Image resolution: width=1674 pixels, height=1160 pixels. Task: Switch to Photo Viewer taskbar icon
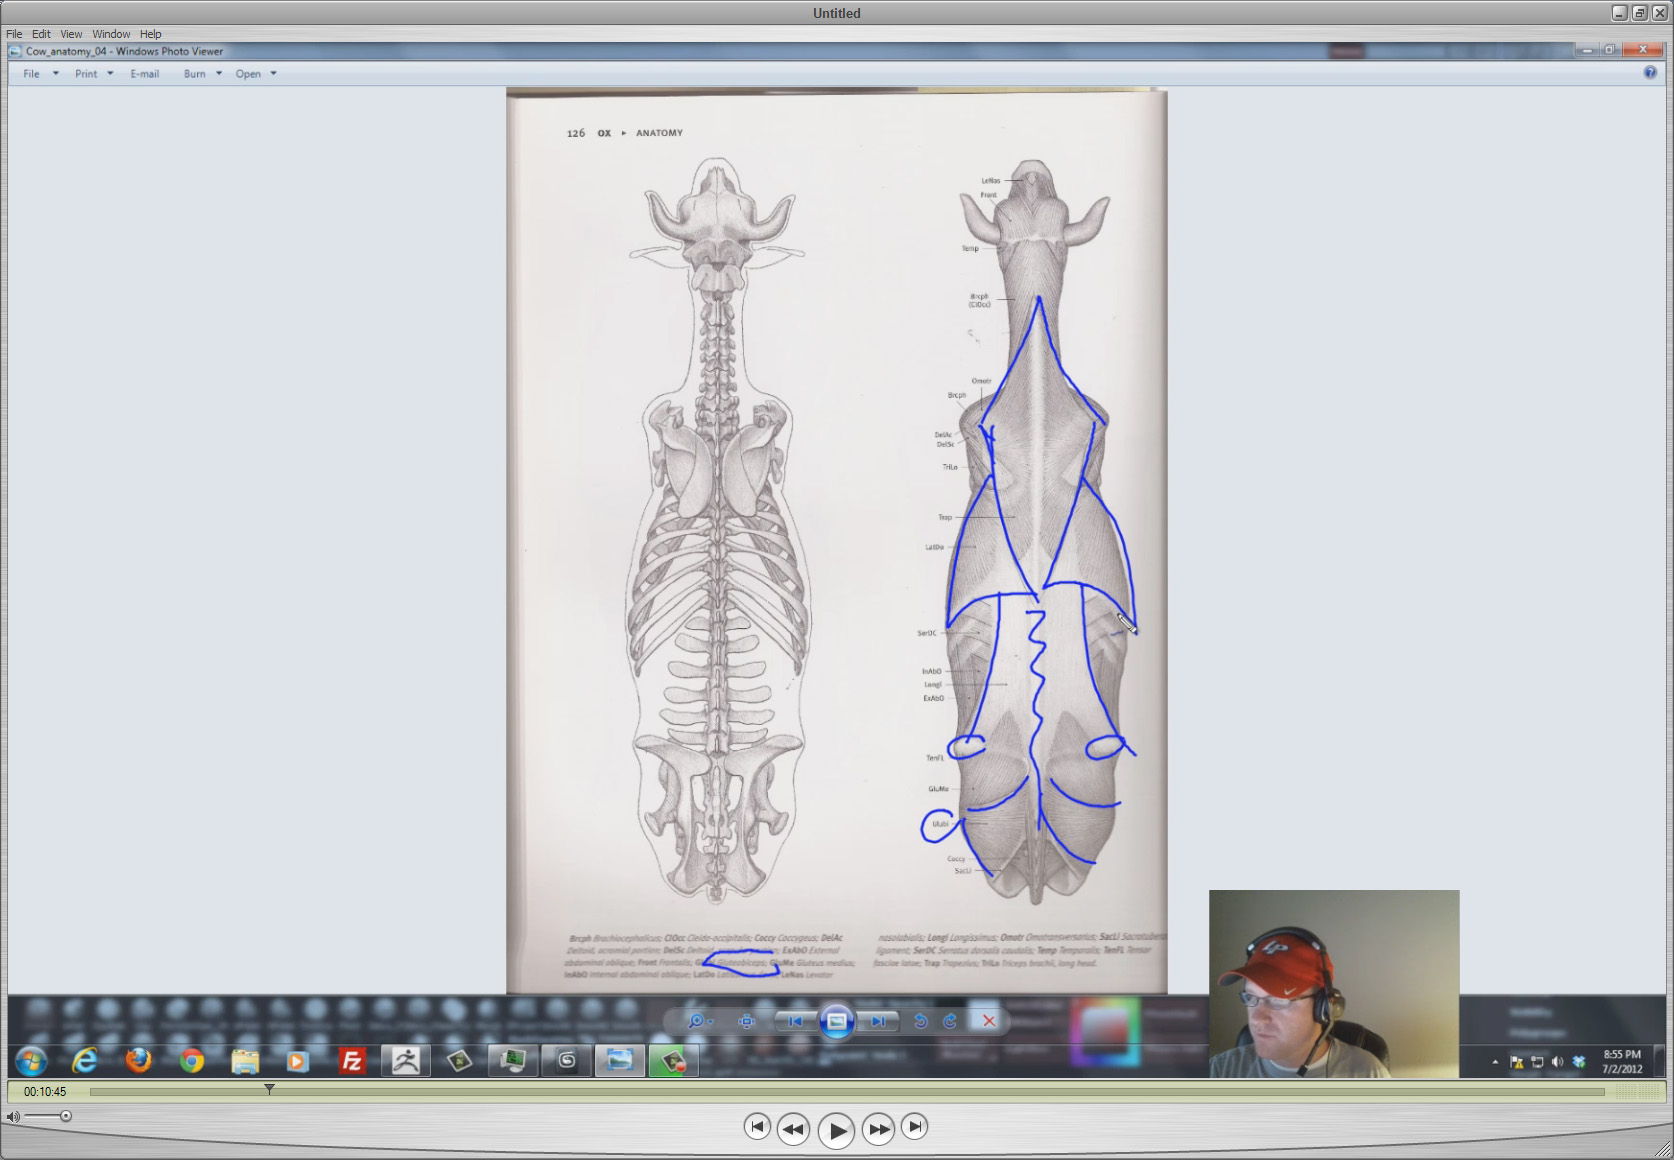coord(620,1060)
